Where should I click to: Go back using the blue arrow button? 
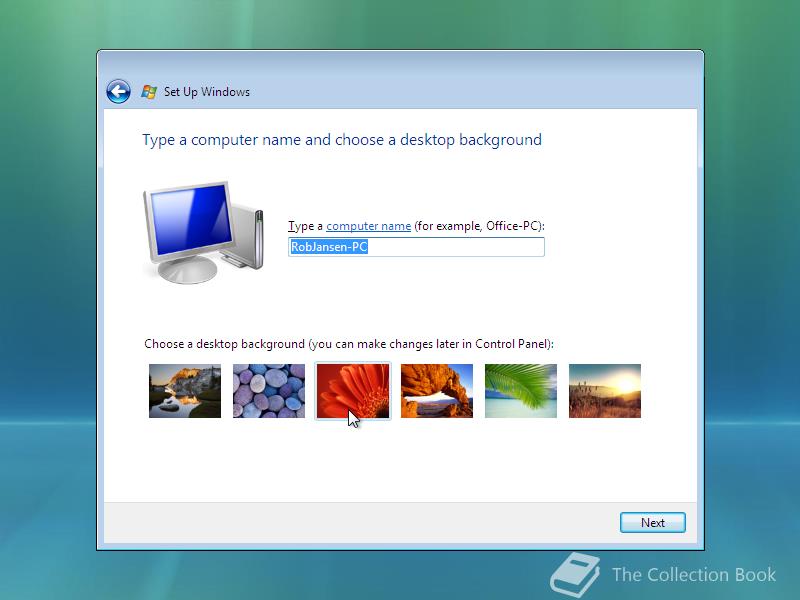coord(118,92)
